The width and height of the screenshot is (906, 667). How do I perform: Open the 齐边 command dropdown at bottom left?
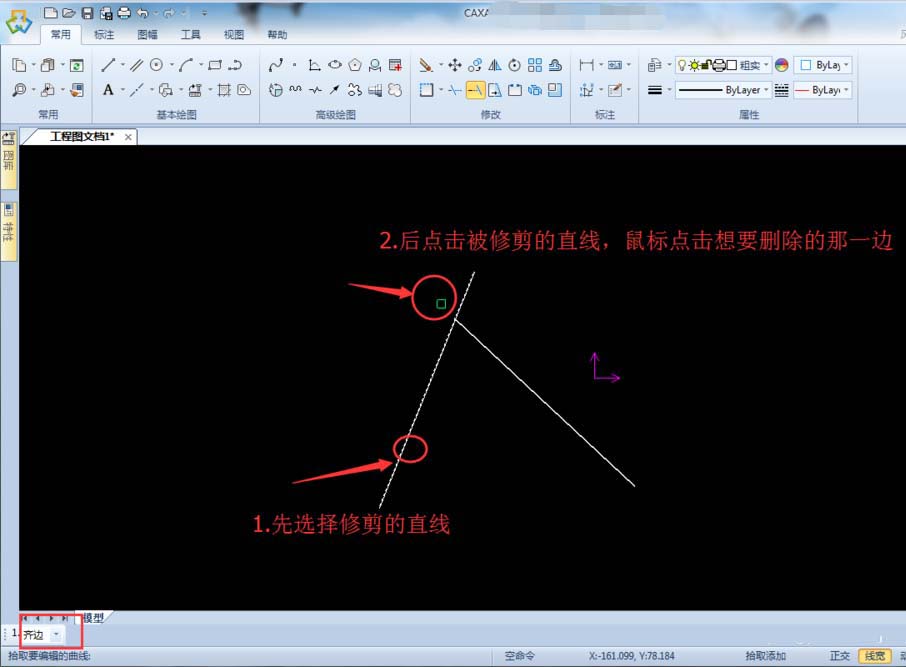pyautogui.click(x=56, y=634)
